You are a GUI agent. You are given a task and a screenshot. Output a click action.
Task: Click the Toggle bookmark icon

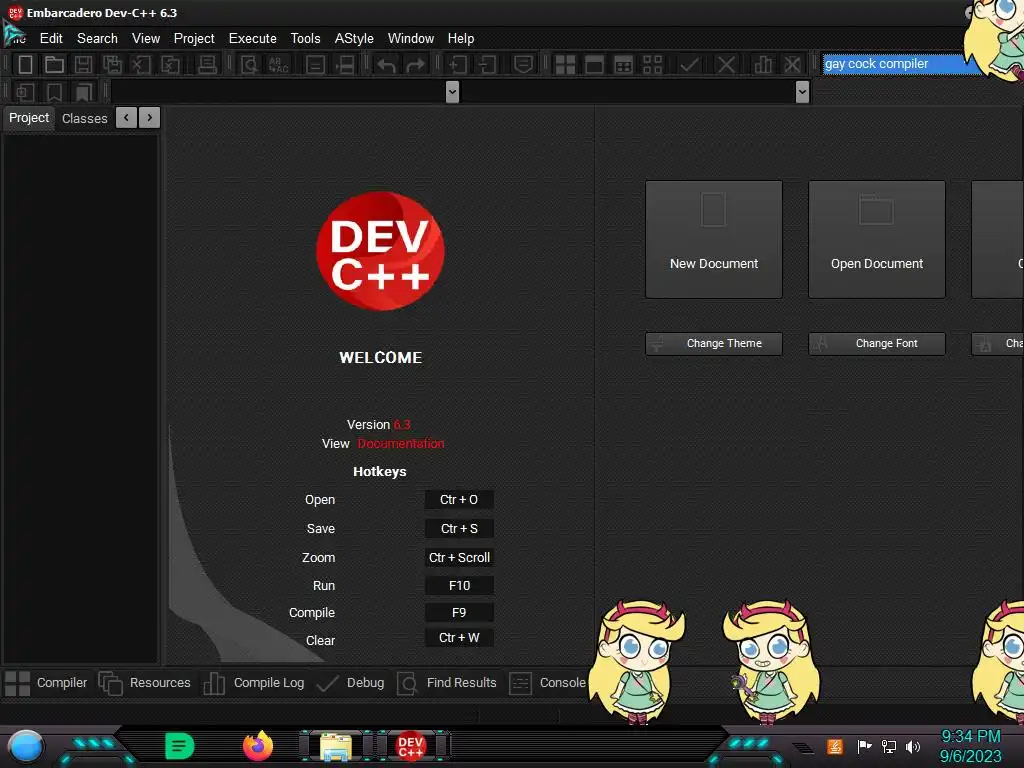coord(54,92)
